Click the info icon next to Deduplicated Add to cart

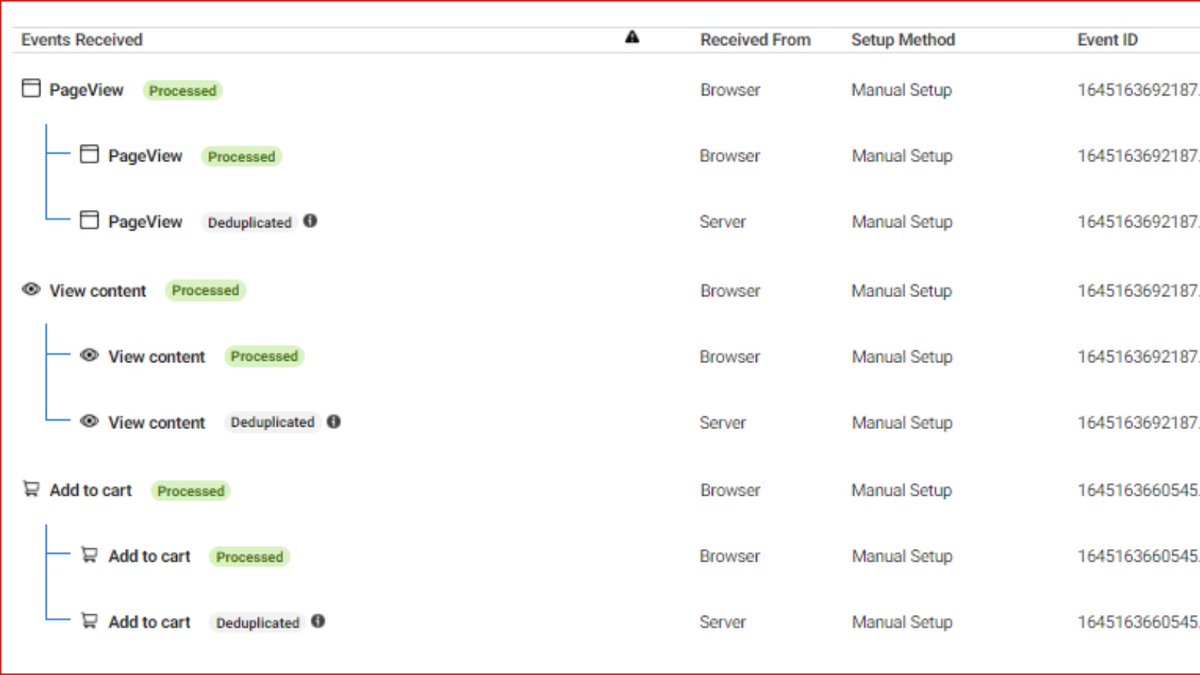[318, 621]
